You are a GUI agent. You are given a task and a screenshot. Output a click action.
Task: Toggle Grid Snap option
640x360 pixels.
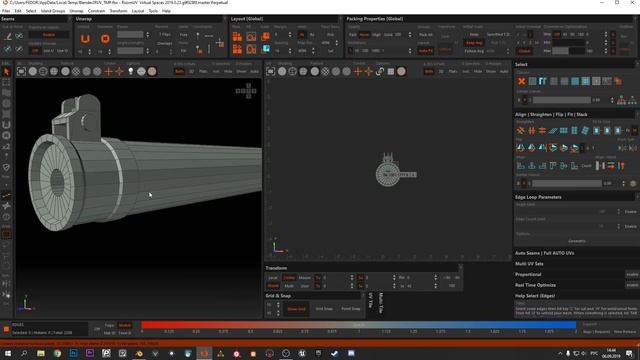point(324,309)
